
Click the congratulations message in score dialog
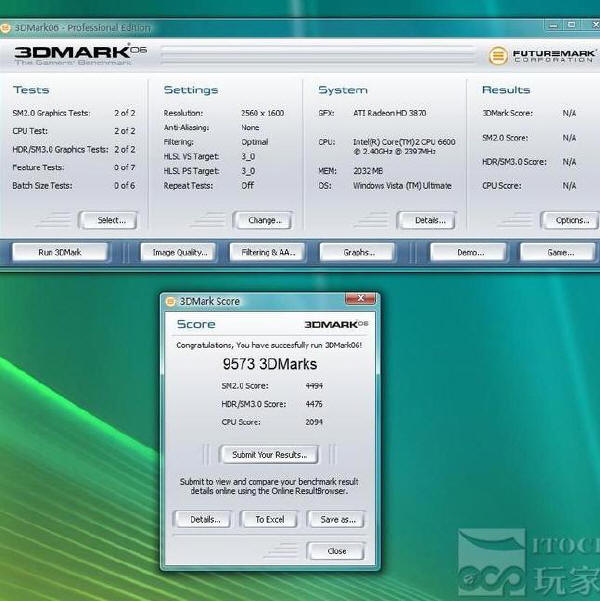[269, 345]
